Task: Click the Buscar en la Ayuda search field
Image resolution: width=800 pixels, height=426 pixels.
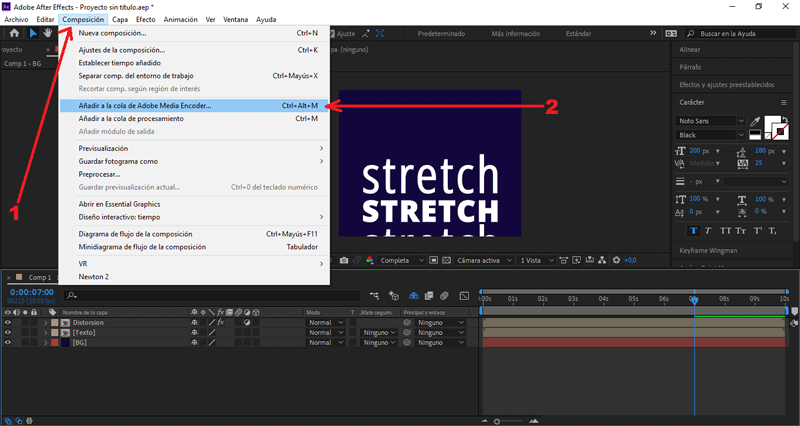Action: tap(740, 34)
